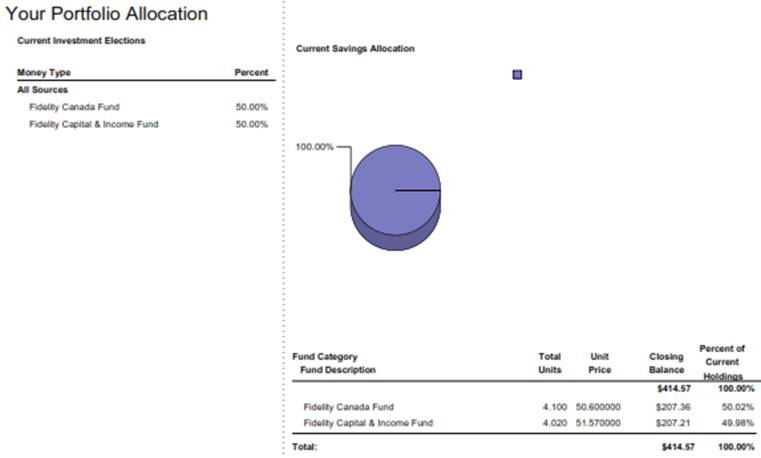Viewport: 761px width, 458px height.
Task: Click the Current Investment Elections heading
Action: point(81,41)
